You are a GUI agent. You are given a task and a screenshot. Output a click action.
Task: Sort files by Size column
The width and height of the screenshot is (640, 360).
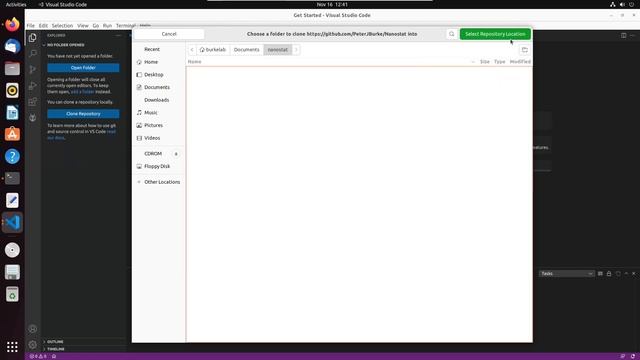point(484,62)
